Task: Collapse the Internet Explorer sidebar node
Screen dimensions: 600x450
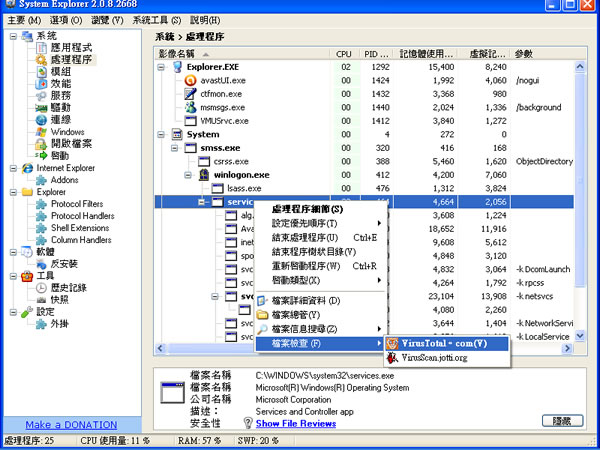Action: point(13,168)
